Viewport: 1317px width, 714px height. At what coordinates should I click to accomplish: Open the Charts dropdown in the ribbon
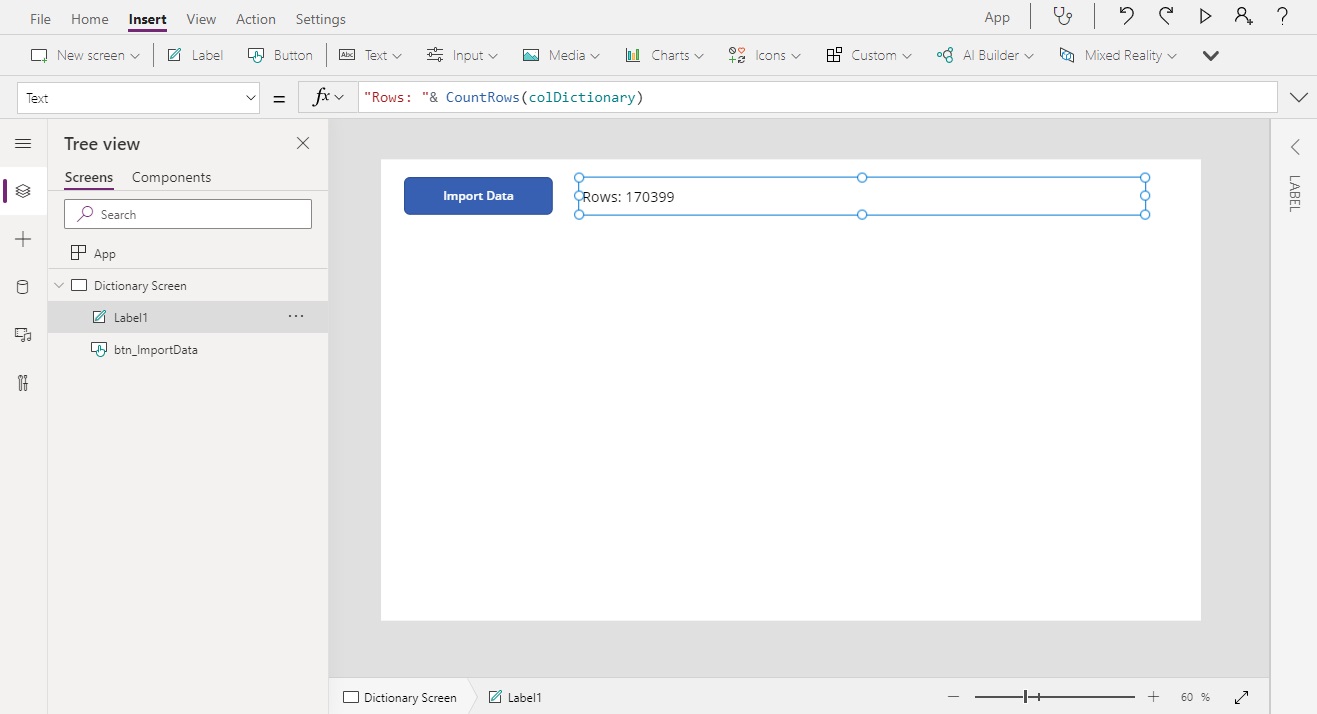[663, 55]
